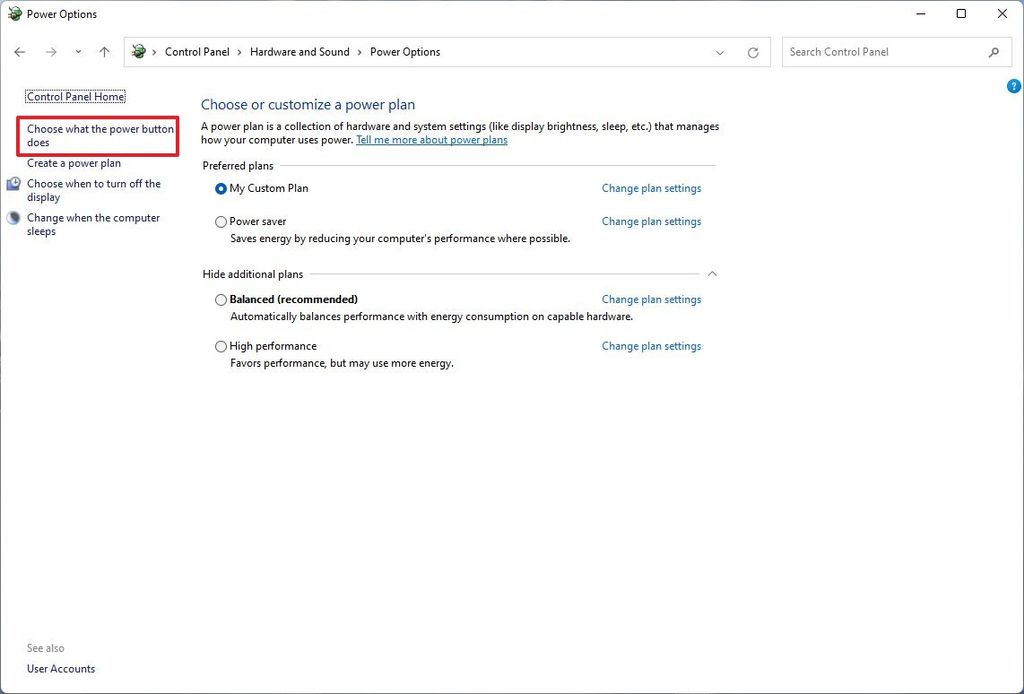Open the recent pages dropdown next to forward arrow
The image size is (1024, 694).
tap(77, 52)
